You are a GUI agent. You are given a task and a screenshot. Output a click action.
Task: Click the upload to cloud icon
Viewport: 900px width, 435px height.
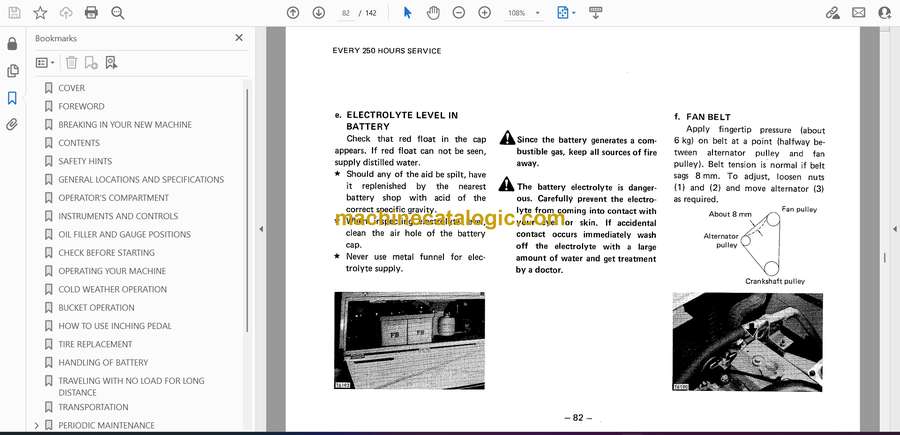tap(66, 13)
